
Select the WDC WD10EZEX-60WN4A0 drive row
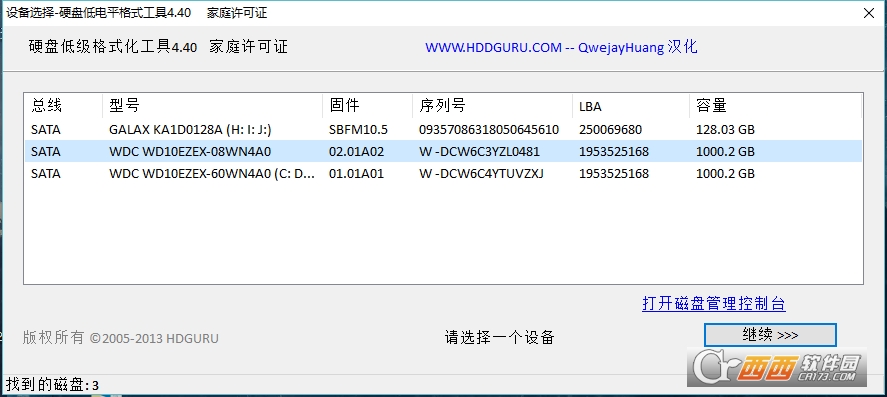pyautogui.click(x=444, y=174)
